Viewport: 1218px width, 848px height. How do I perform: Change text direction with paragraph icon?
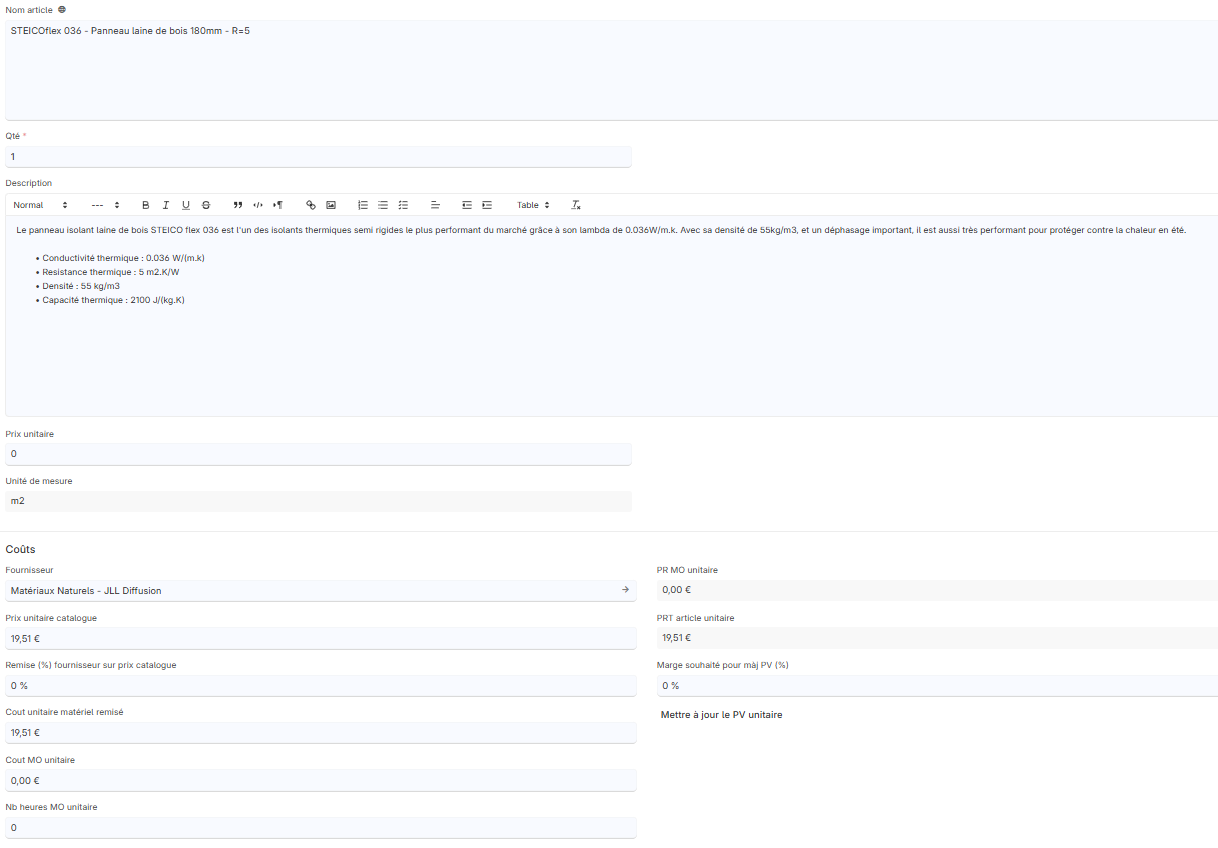(x=278, y=205)
